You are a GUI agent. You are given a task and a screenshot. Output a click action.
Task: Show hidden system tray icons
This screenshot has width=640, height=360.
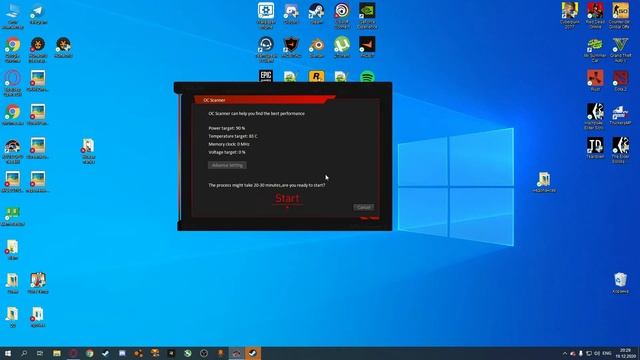click(x=565, y=353)
